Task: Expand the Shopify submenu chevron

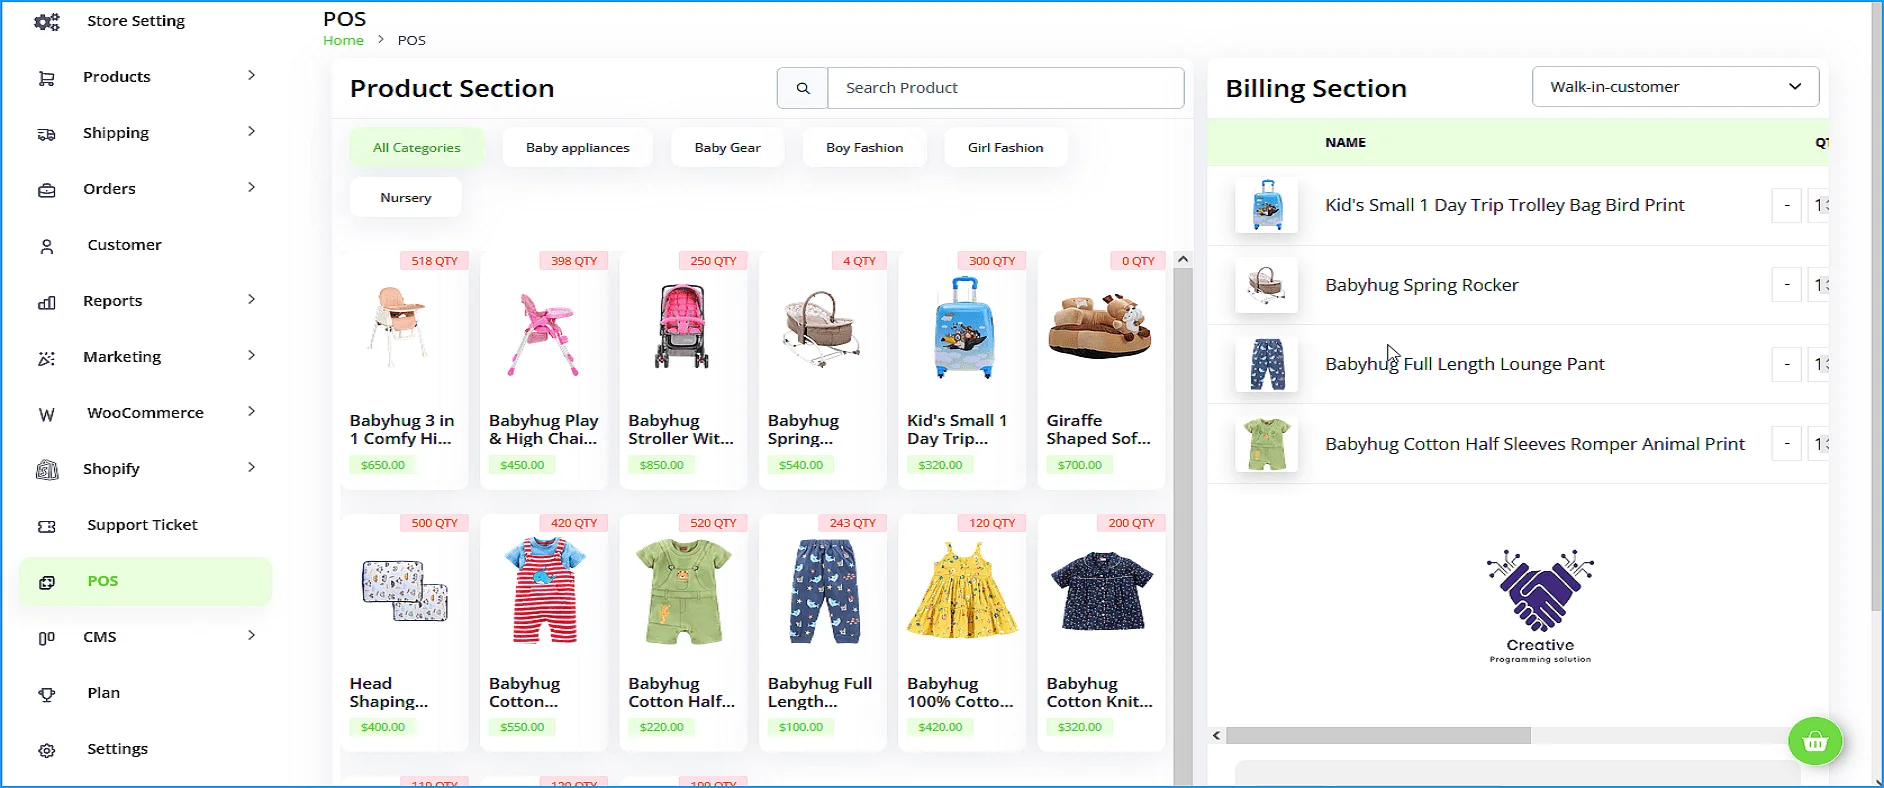Action: click(x=251, y=467)
